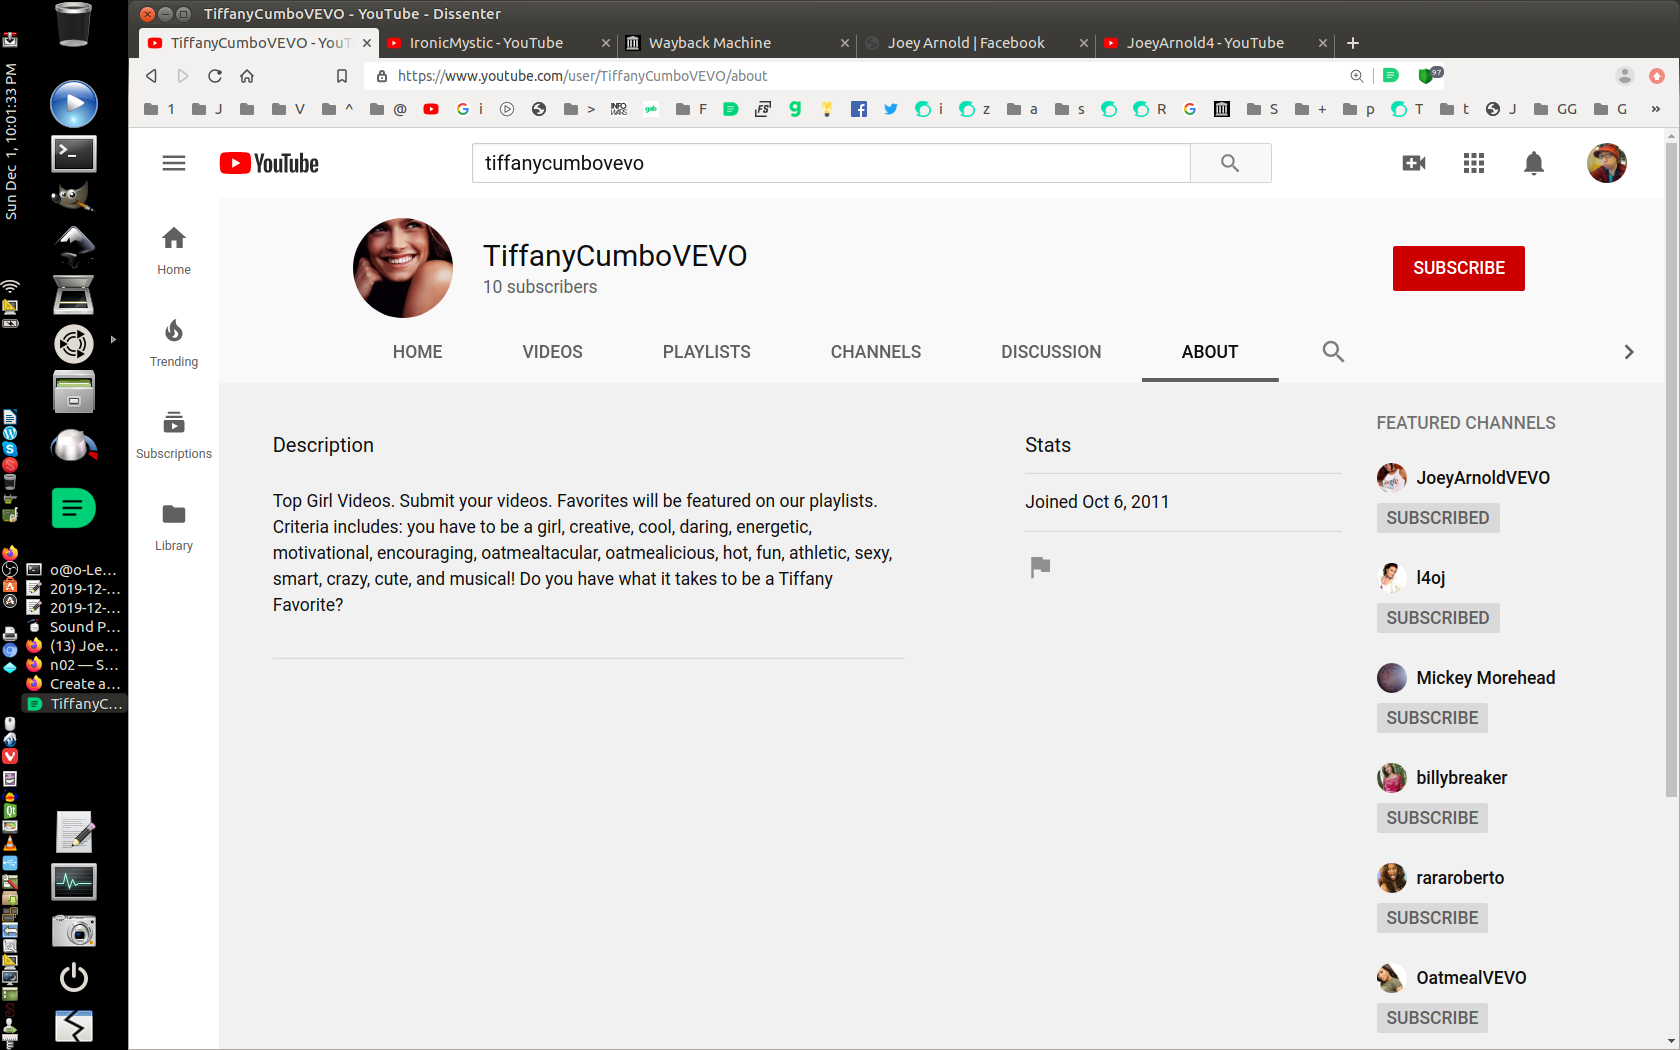The image size is (1680, 1050).
Task: Open the screenshot camera app in dock
Action: coord(74,930)
